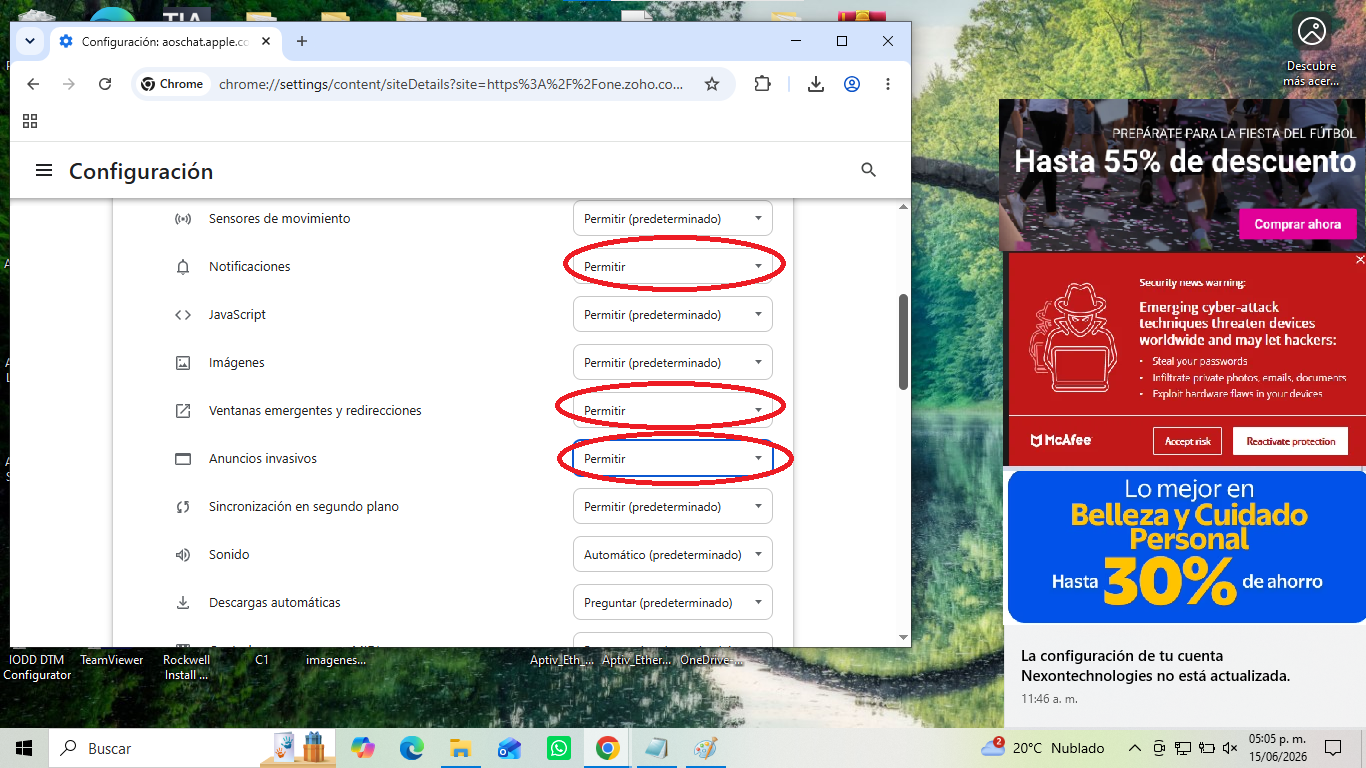This screenshot has height=768, width=1366.
Task: Change Ventanas emergentes y redirecciones permission
Action: [673, 411]
